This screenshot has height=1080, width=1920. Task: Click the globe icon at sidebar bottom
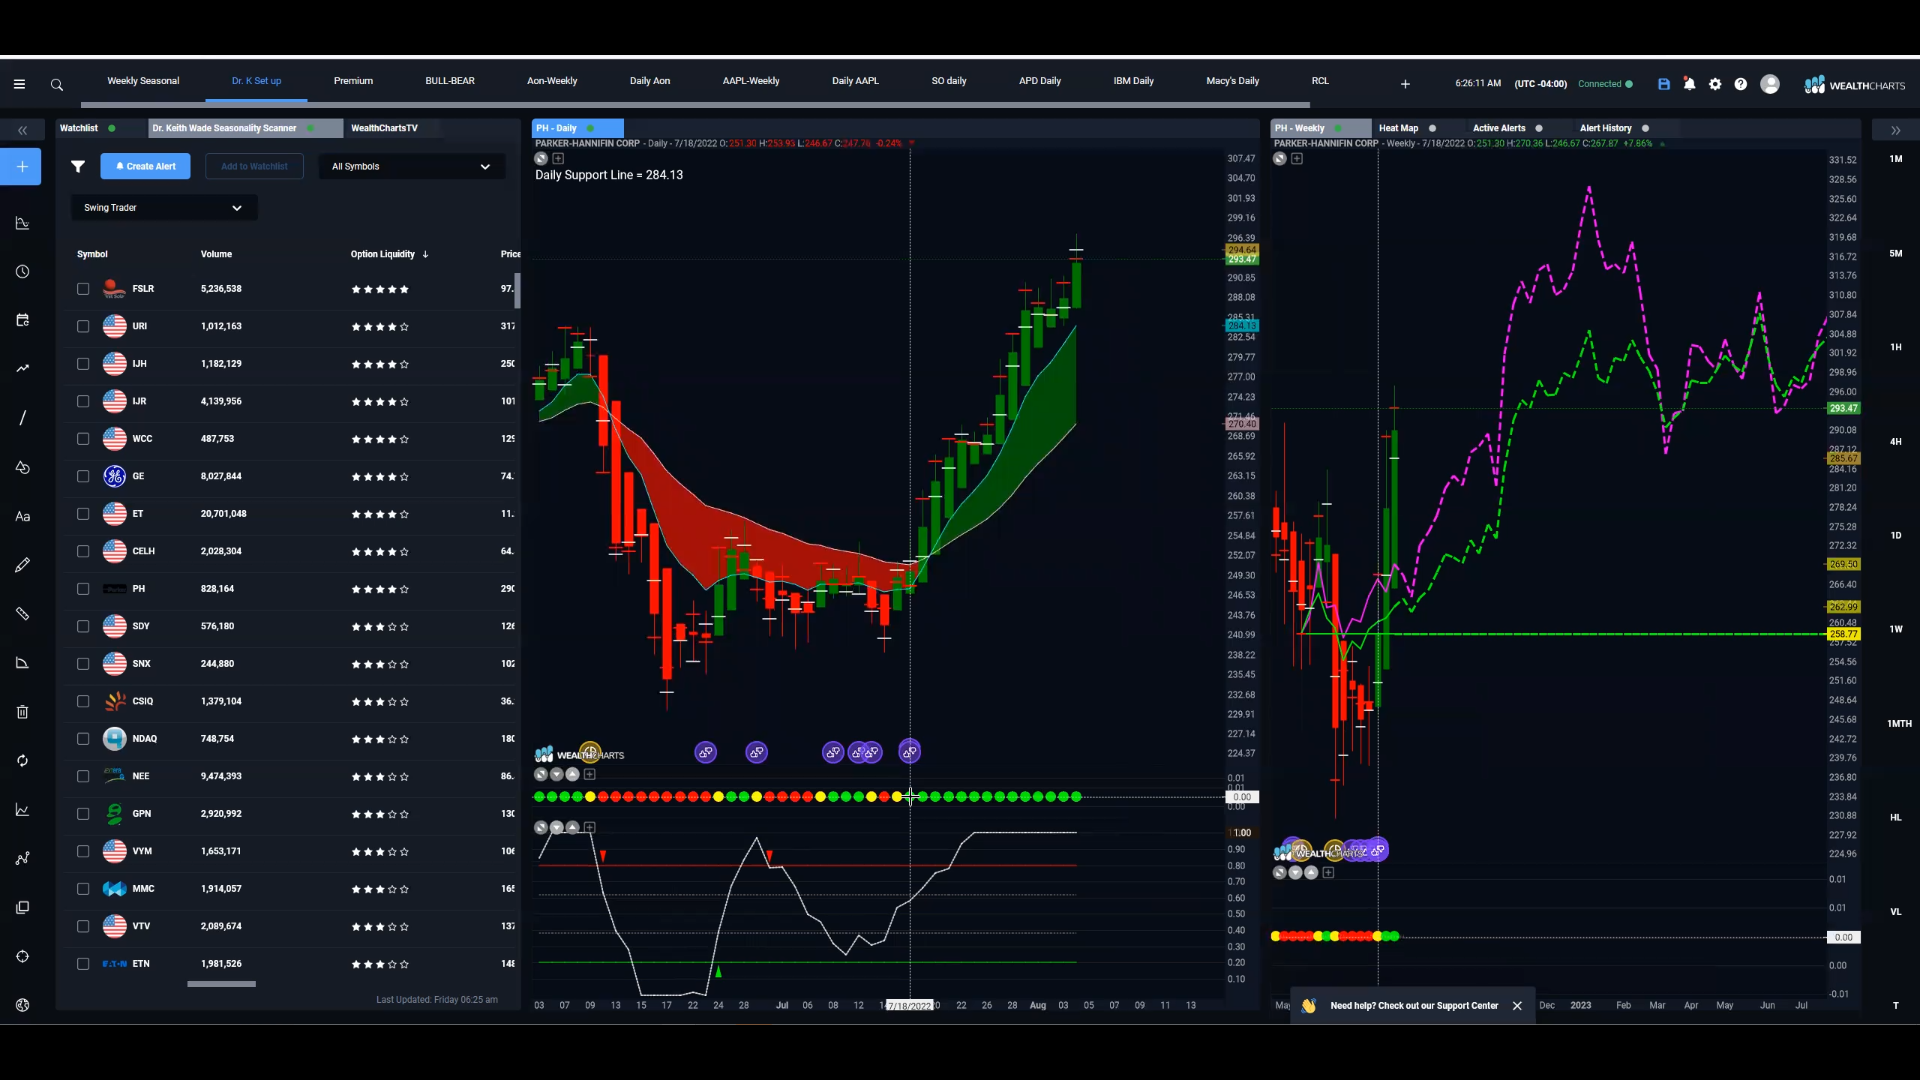click(x=22, y=1005)
